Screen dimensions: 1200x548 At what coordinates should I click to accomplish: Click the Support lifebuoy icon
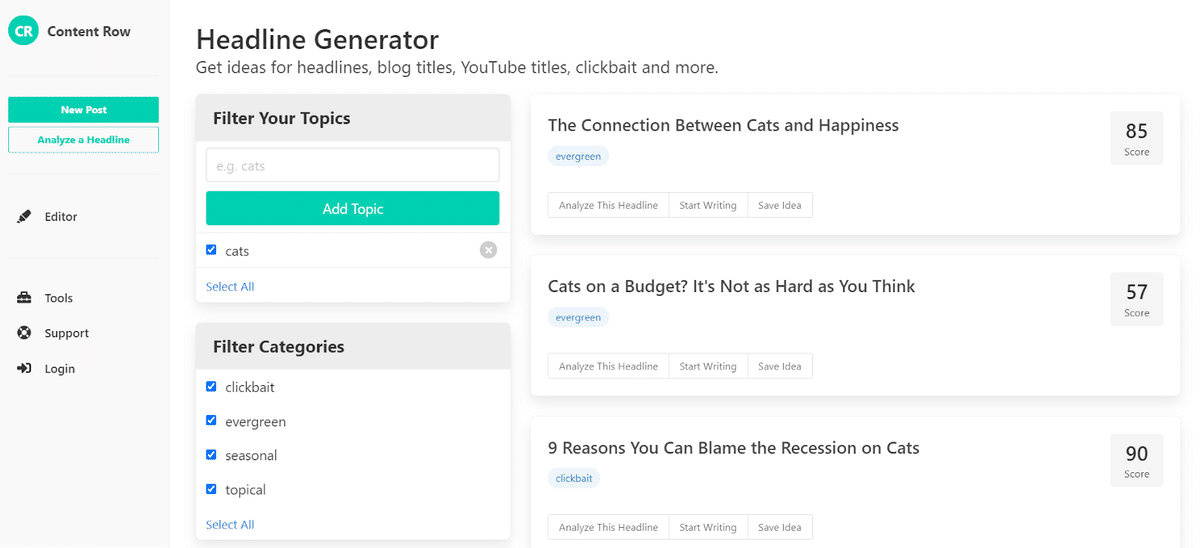[24, 333]
